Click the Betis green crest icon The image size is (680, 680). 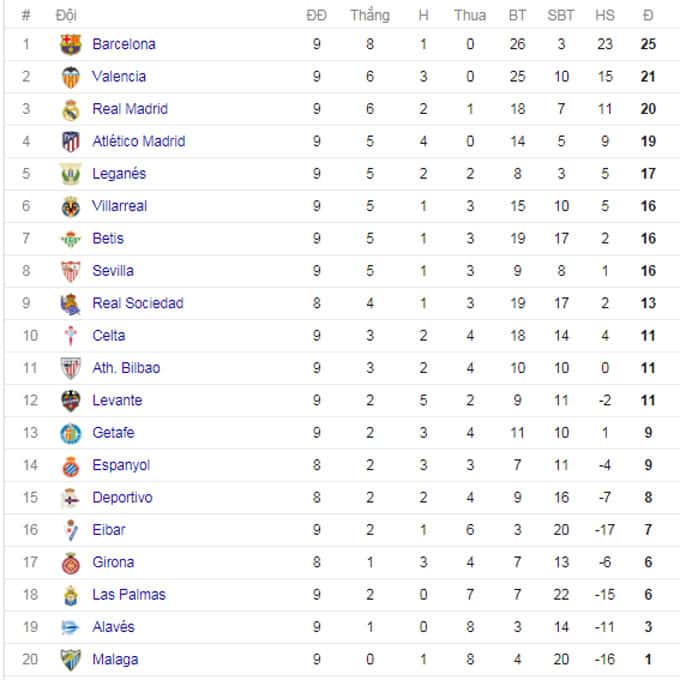(70, 239)
